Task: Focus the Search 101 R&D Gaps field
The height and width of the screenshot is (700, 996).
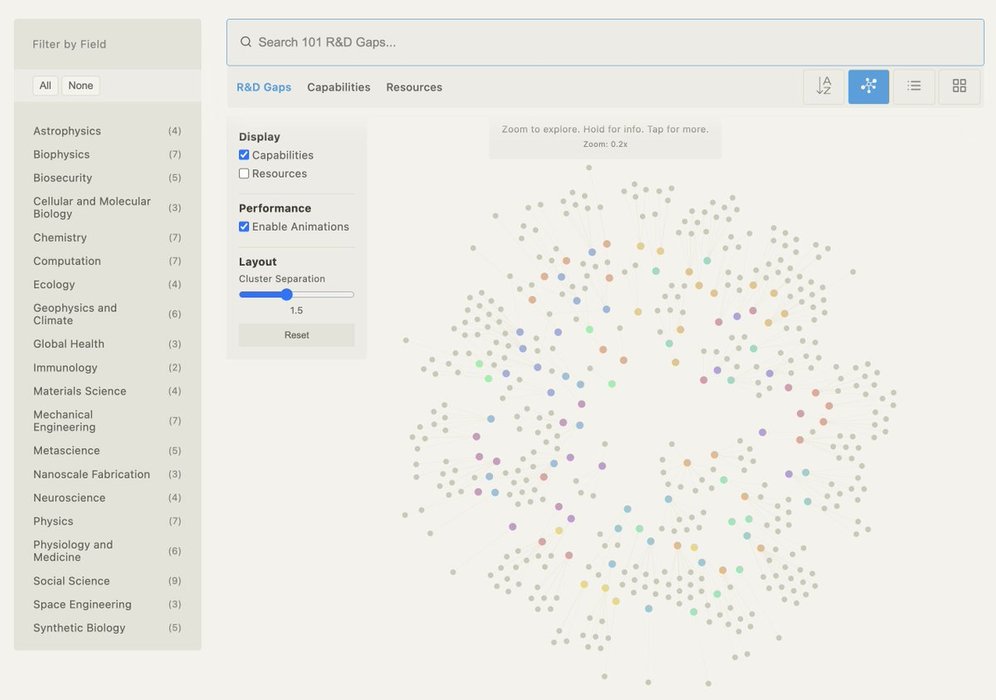Action: click(x=610, y=42)
